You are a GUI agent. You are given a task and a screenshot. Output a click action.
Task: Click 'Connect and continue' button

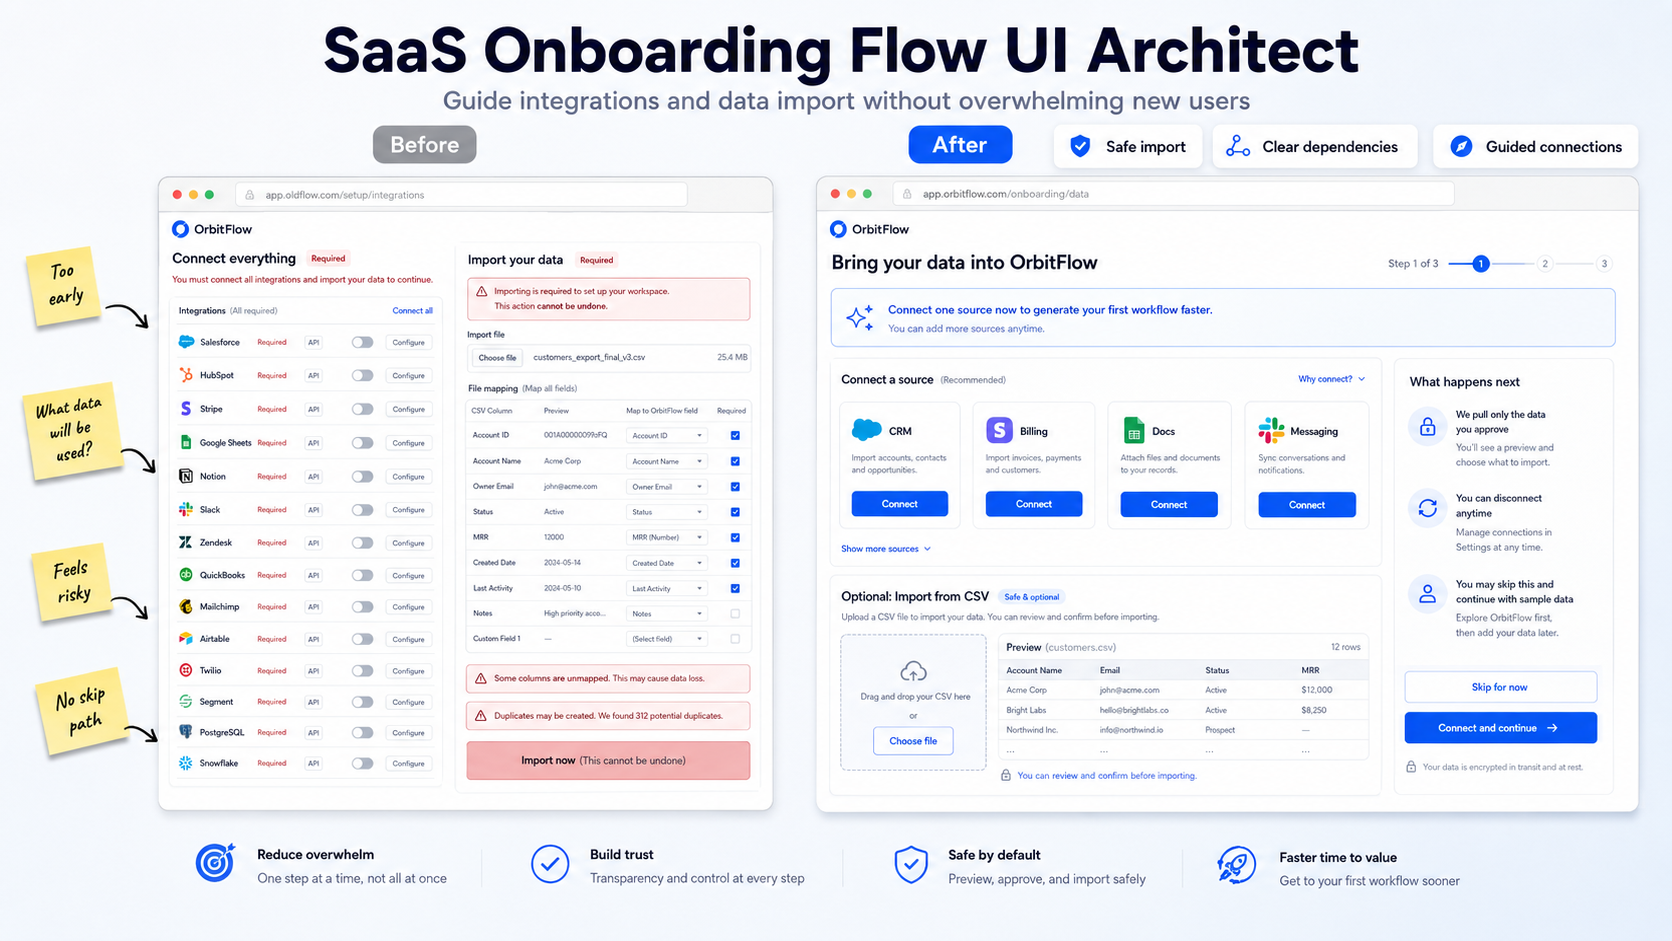pyautogui.click(x=1500, y=728)
